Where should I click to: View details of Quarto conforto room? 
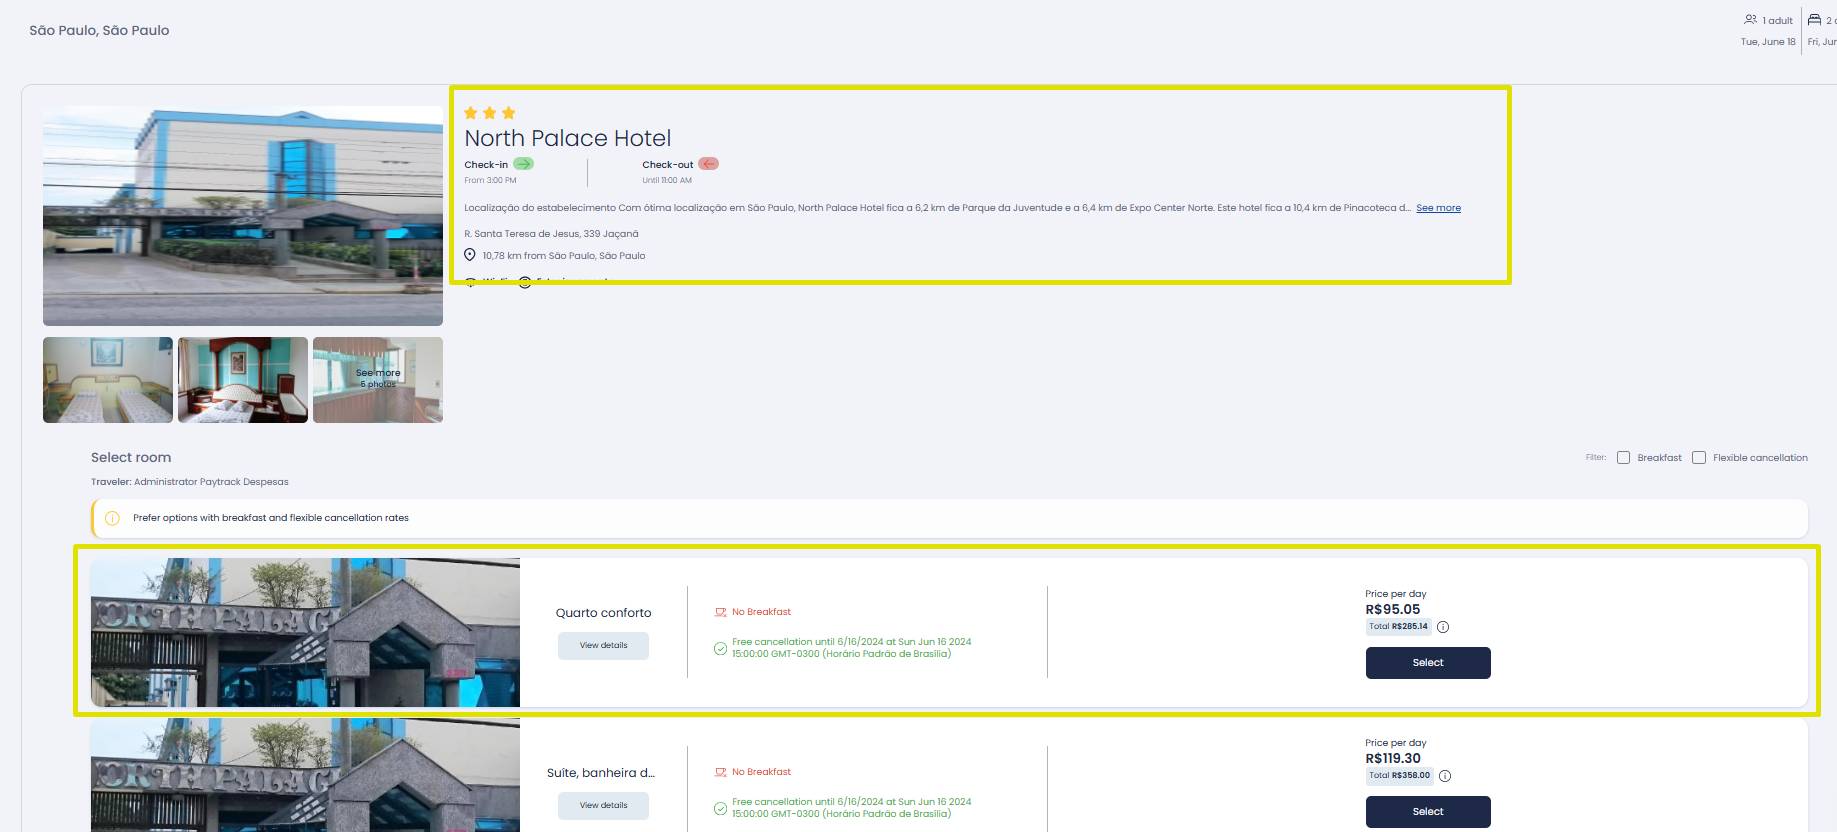click(603, 646)
